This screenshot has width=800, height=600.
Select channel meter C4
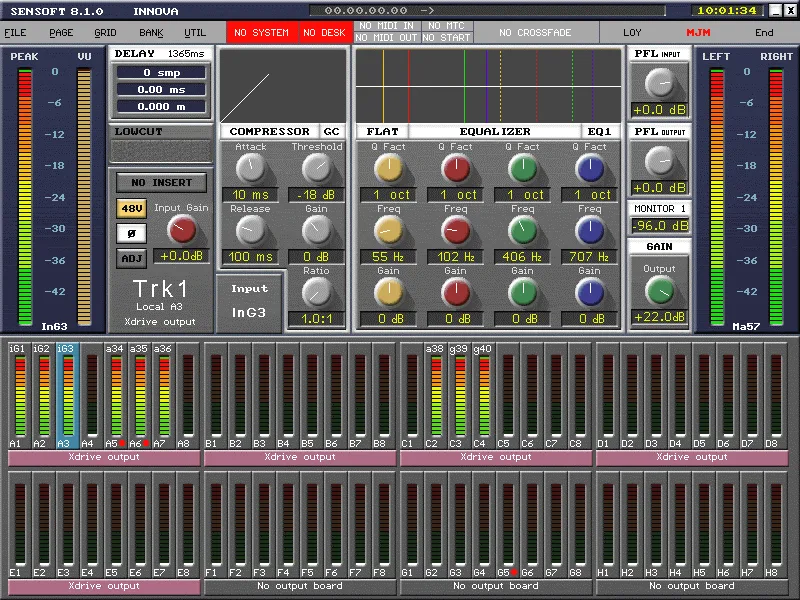[x=483, y=396]
